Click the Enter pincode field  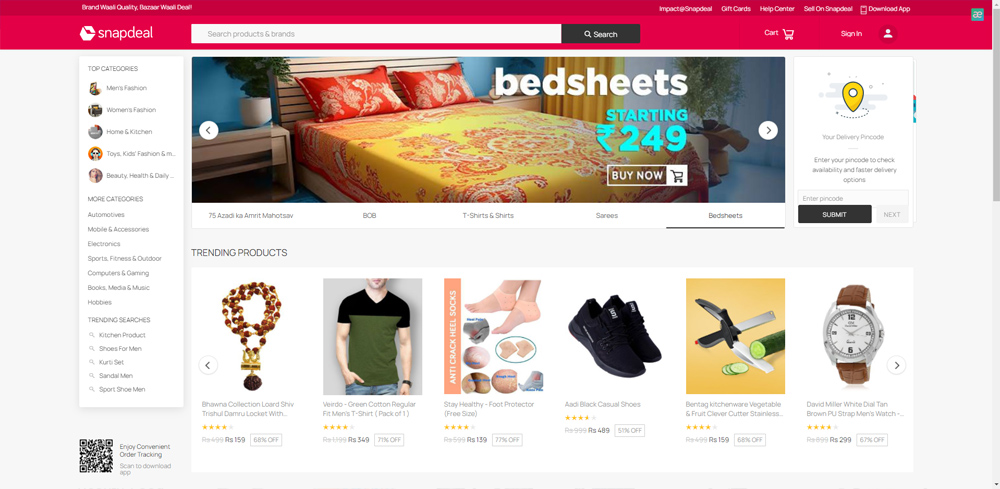click(853, 198)
